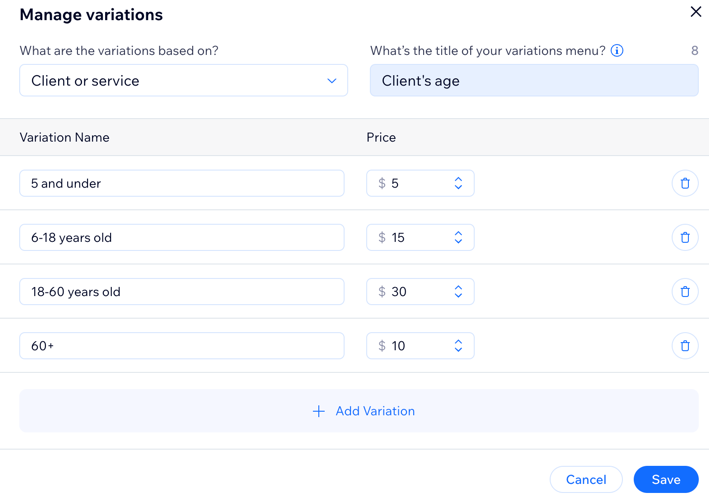Delete the '60+' variation

tap(685, 346)
